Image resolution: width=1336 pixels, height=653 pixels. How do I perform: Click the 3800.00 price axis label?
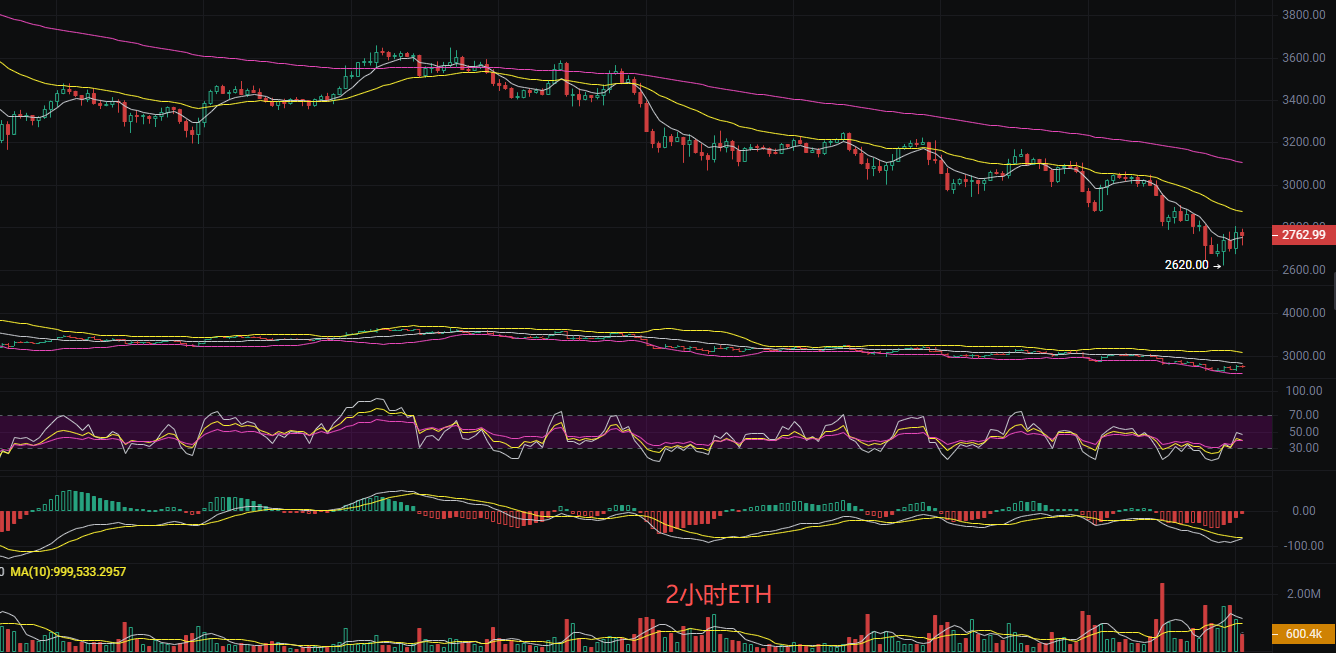(x=1303, y=16)
